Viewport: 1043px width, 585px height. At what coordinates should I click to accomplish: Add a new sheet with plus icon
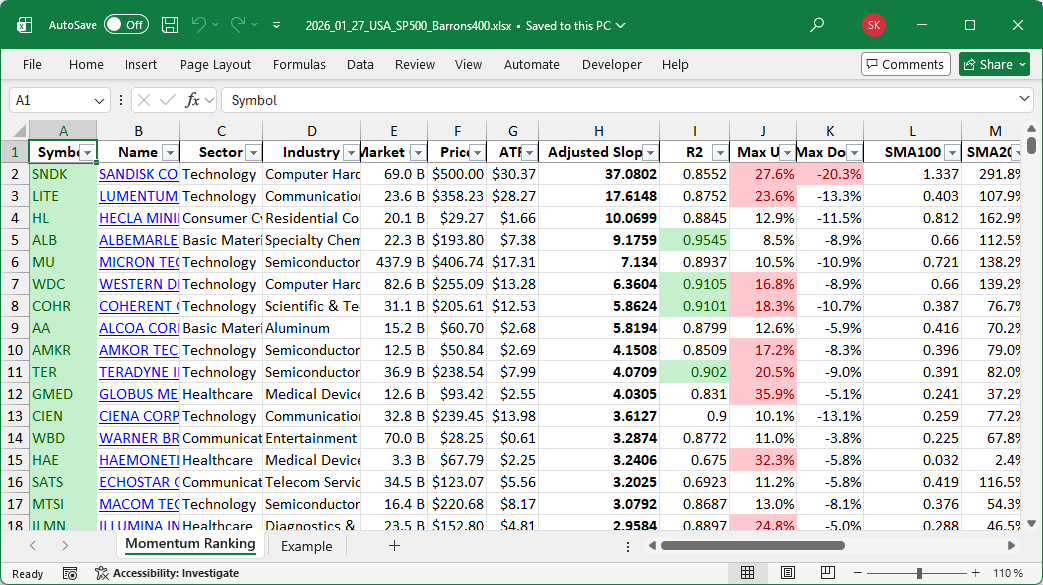394,546
